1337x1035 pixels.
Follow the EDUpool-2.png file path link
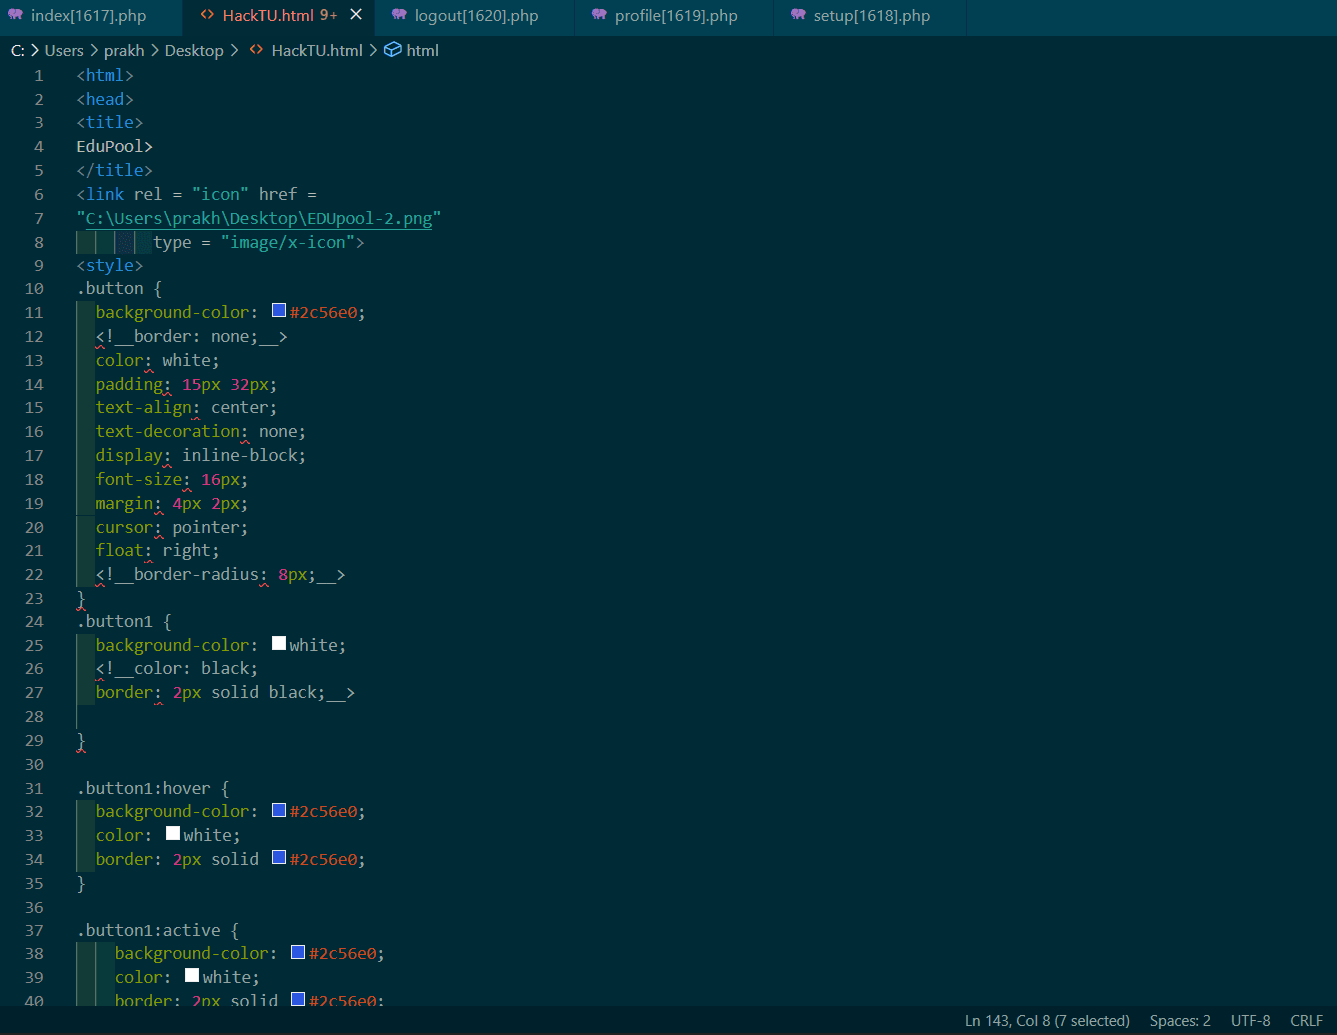click(259, 218)
